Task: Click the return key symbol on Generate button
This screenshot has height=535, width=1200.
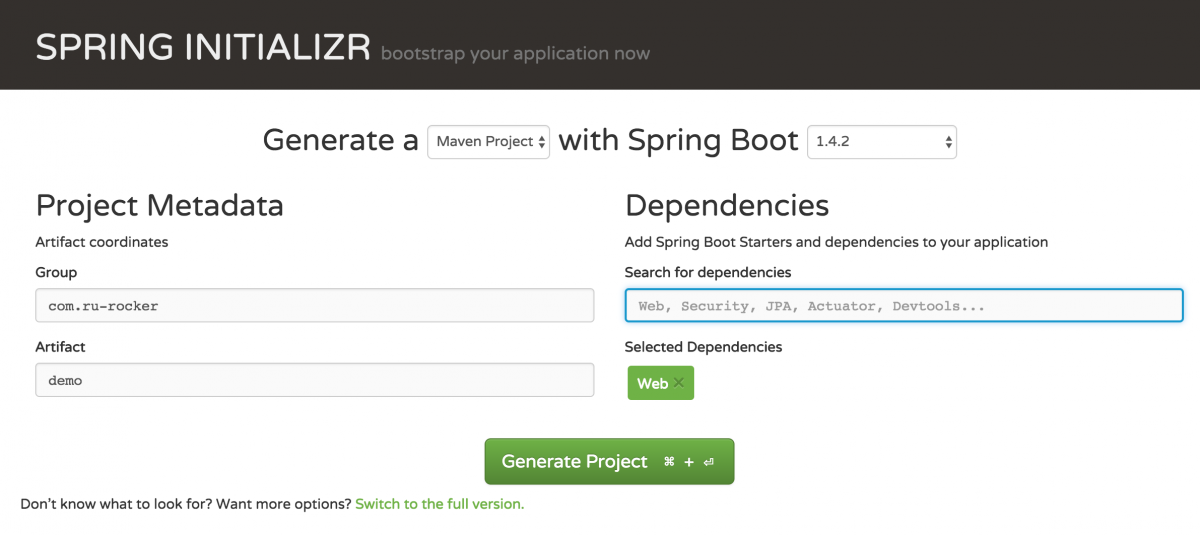Action: click(708, 462)
